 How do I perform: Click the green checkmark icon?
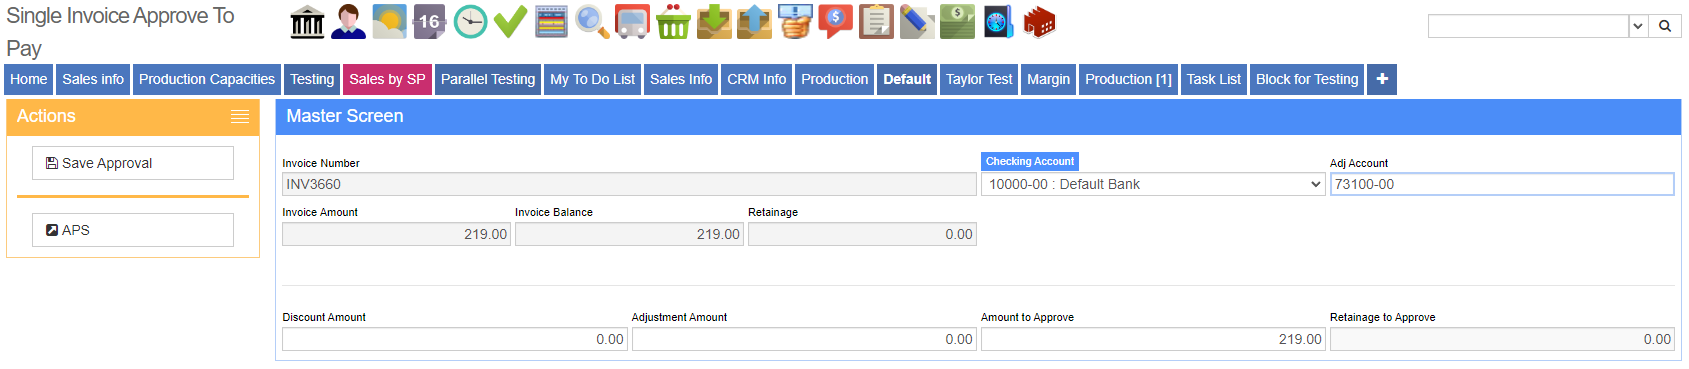tap(510, 21)
